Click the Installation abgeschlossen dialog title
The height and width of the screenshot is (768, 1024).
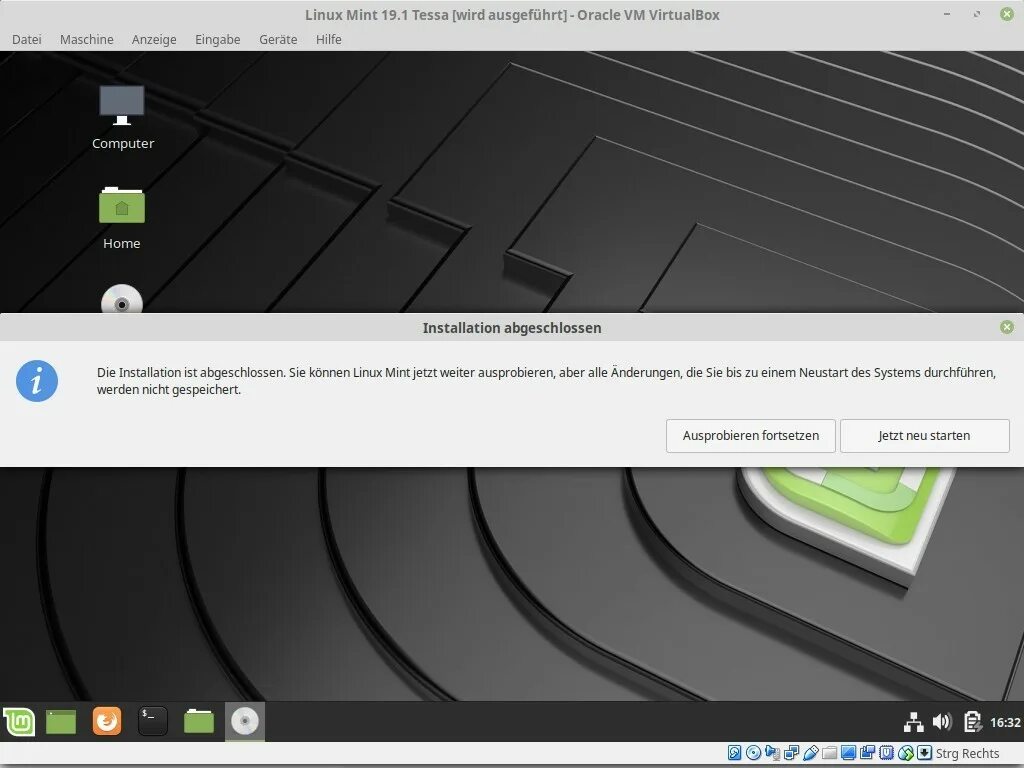click(x=511, y=328)
